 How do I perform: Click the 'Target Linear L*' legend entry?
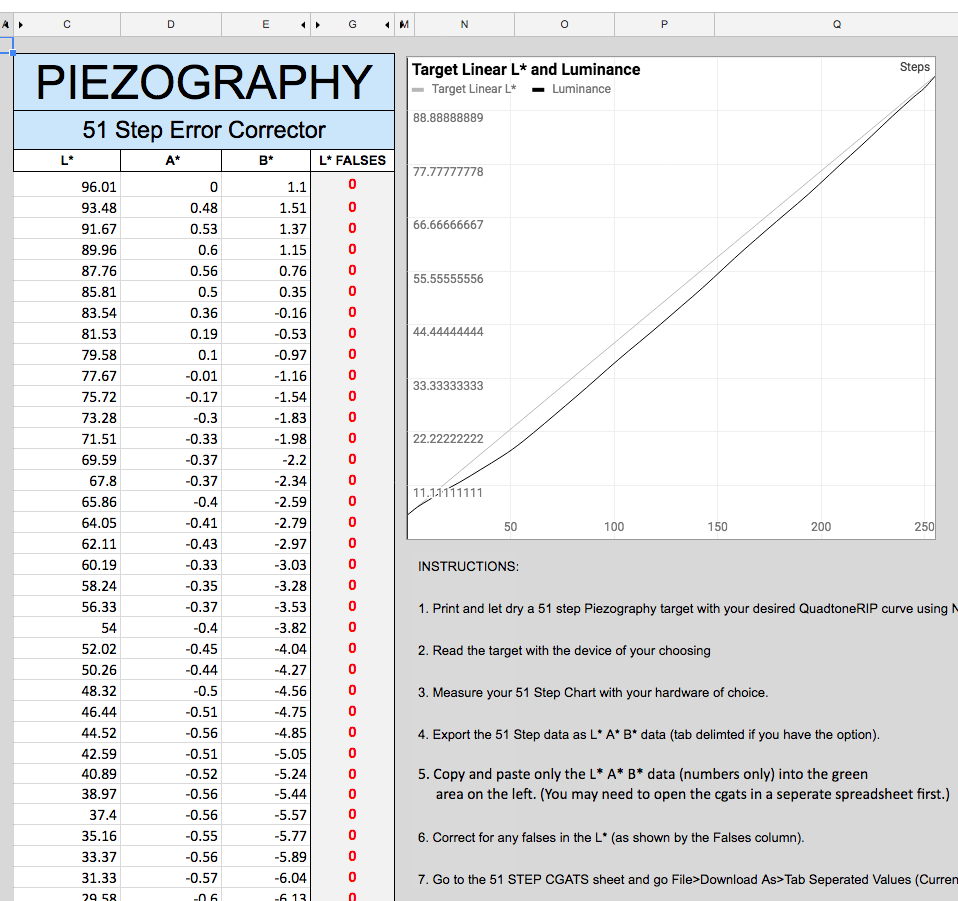coord(464,89)
